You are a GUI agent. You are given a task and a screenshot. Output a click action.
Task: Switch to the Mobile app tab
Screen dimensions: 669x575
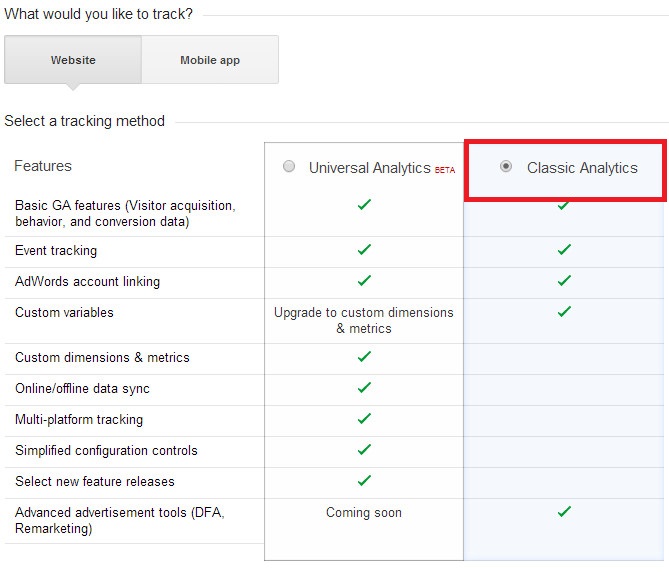click(210, 60)
